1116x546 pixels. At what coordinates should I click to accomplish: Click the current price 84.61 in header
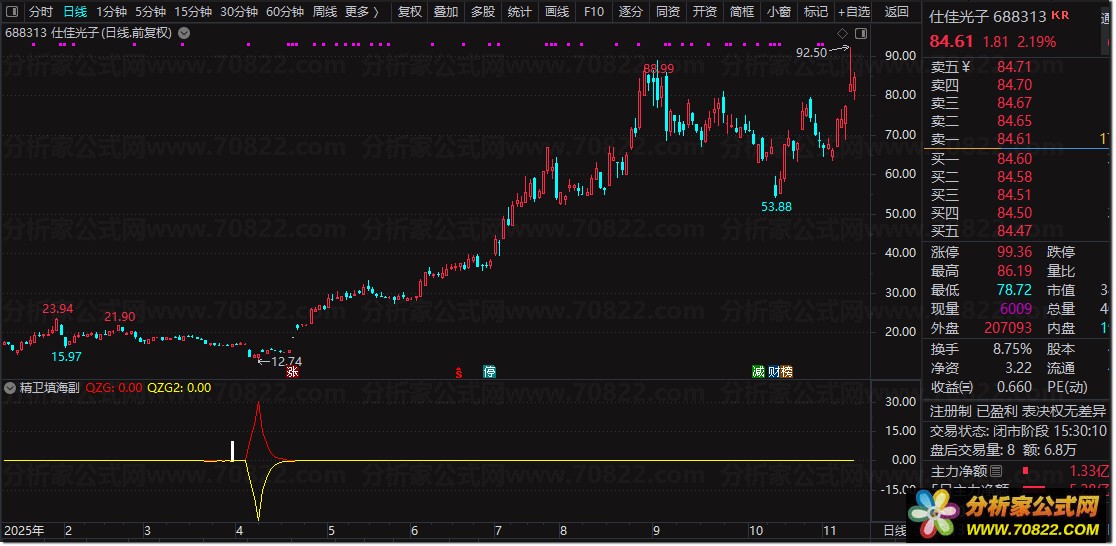951,41
